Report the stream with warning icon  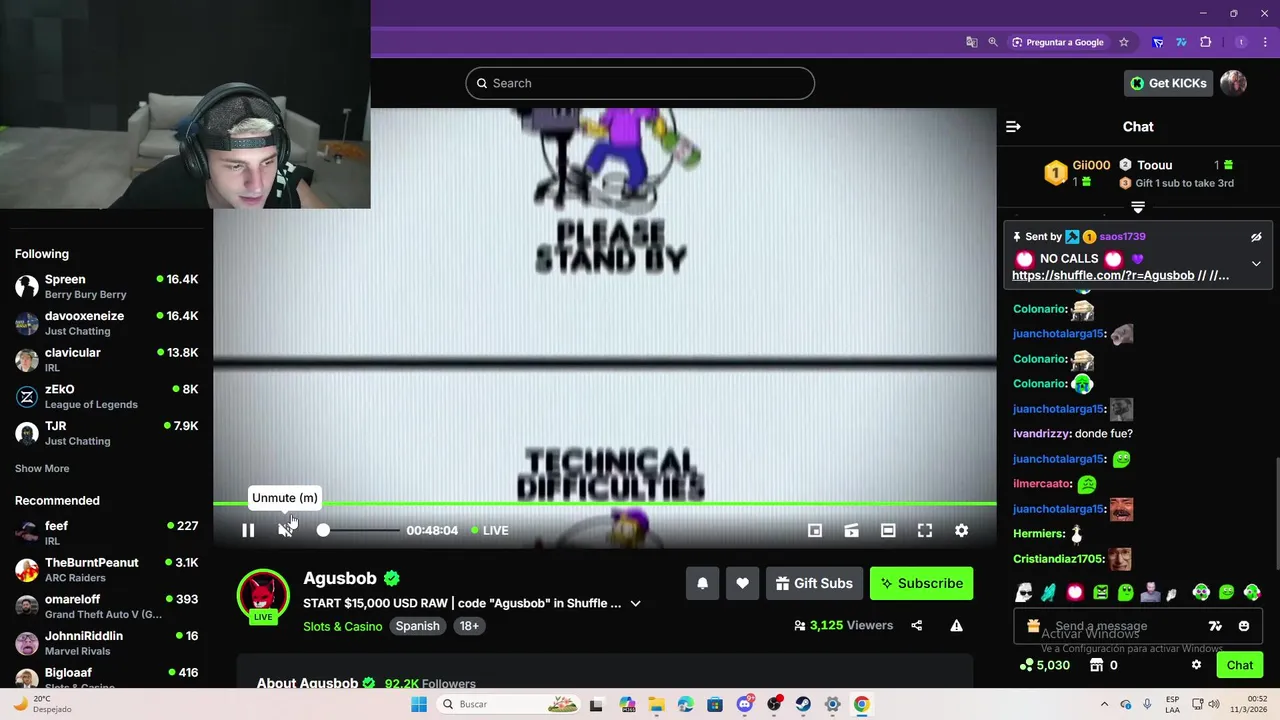click(956, 626)
